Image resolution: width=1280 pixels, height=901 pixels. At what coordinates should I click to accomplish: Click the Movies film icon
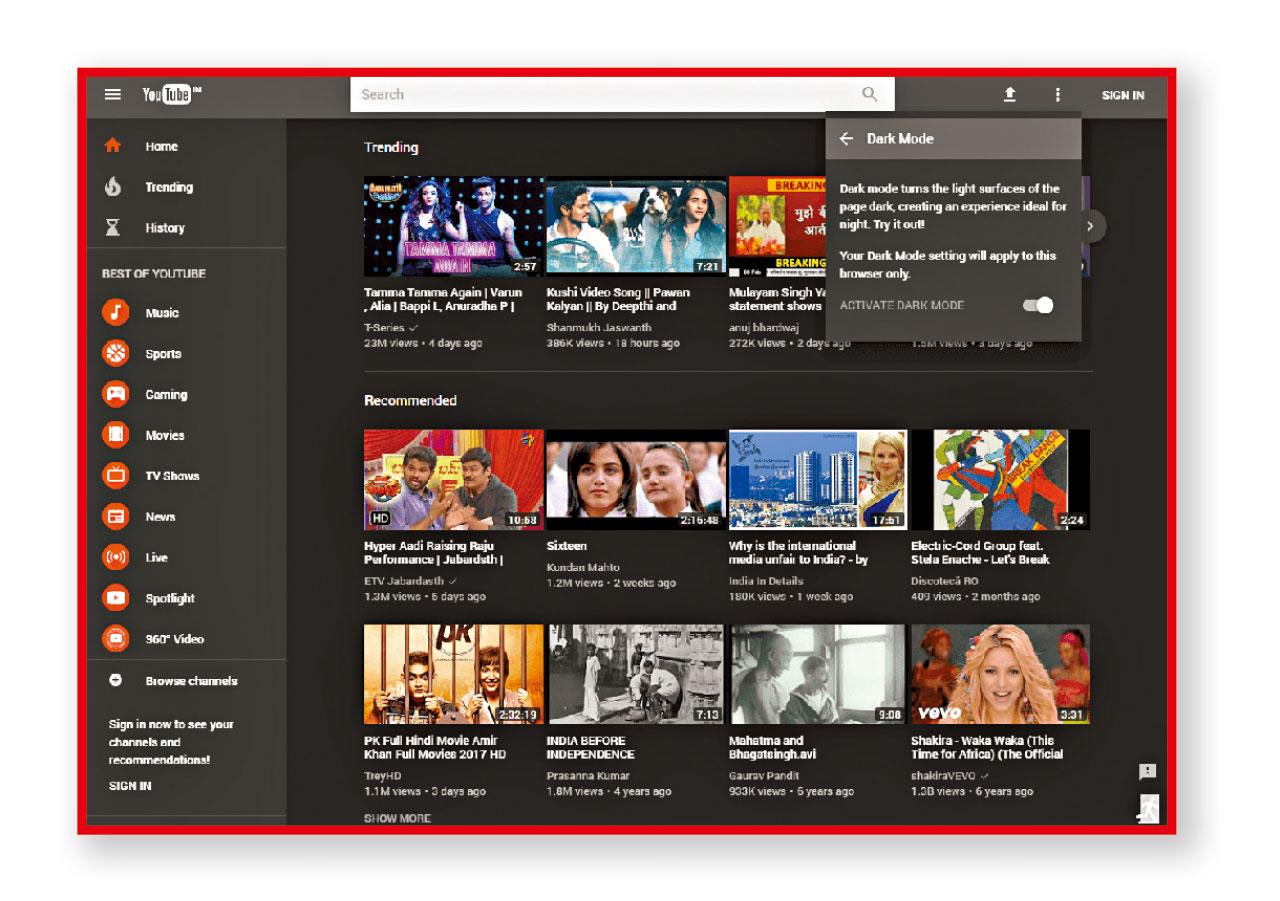pyautogui.click(x=116, y=435)
